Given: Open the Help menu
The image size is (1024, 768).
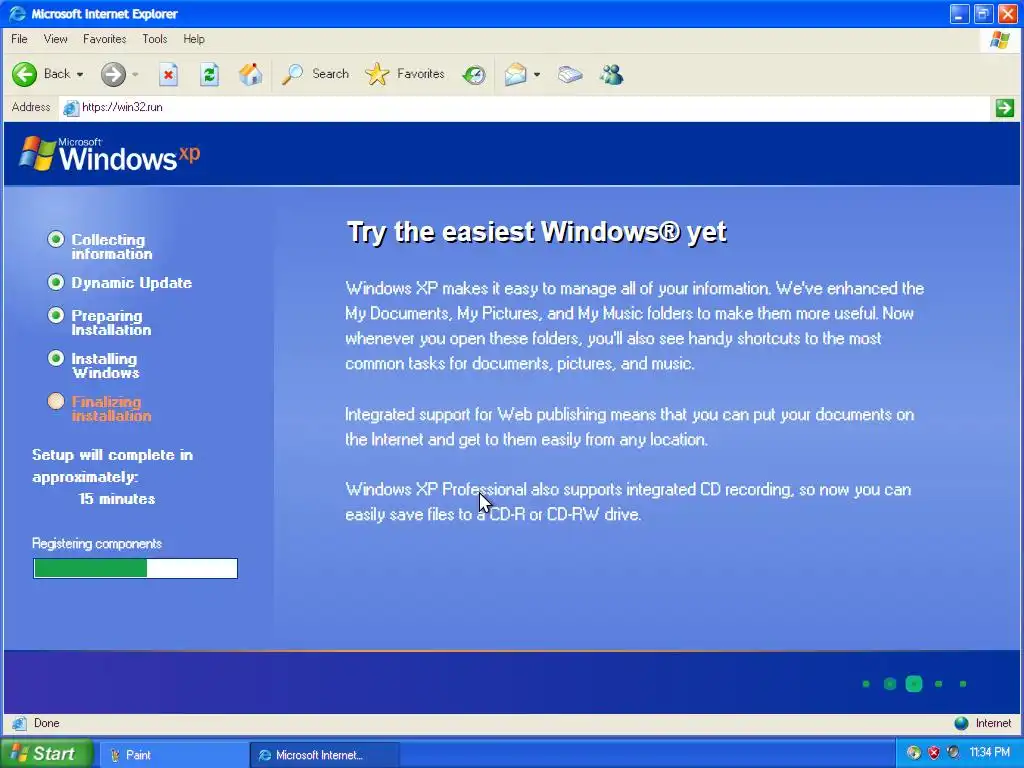Looking at the screenshot, I should click(x=194, y=39).
